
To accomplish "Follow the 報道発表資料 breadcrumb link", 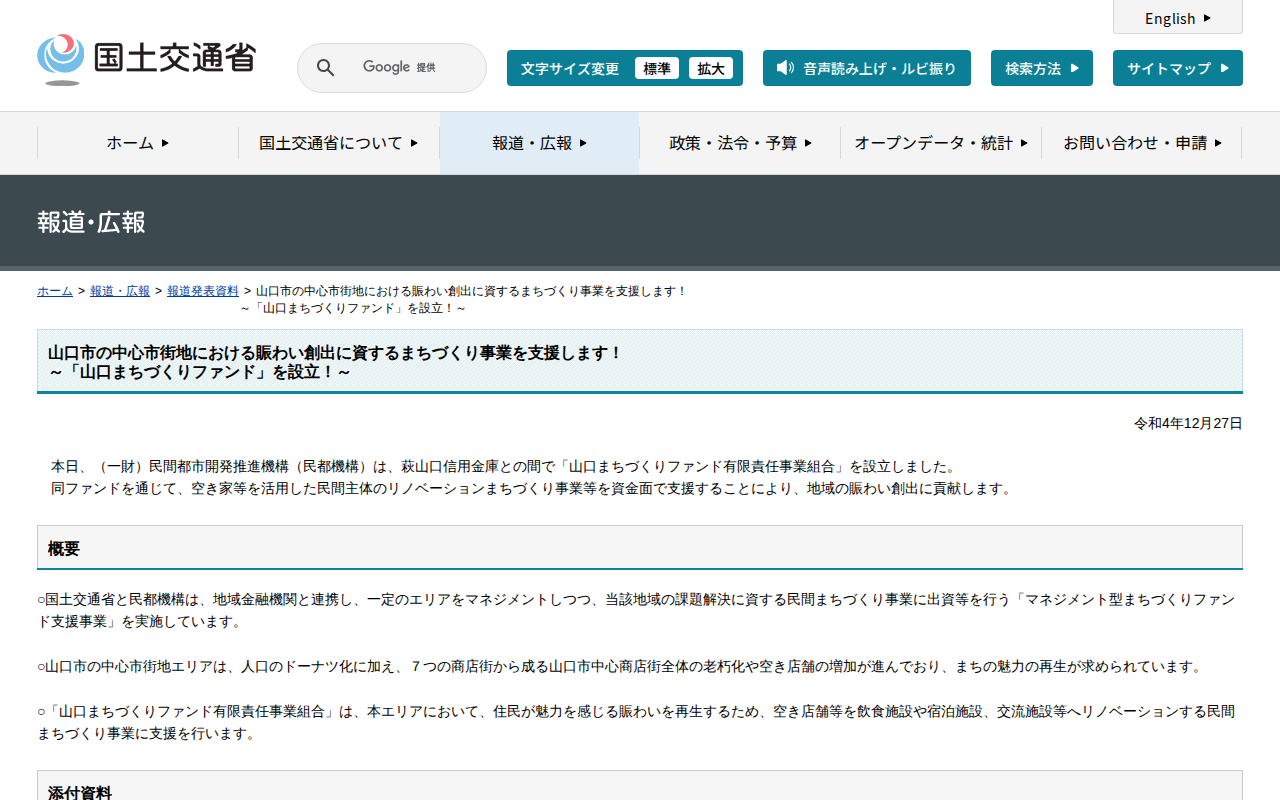I will (203, 291).
